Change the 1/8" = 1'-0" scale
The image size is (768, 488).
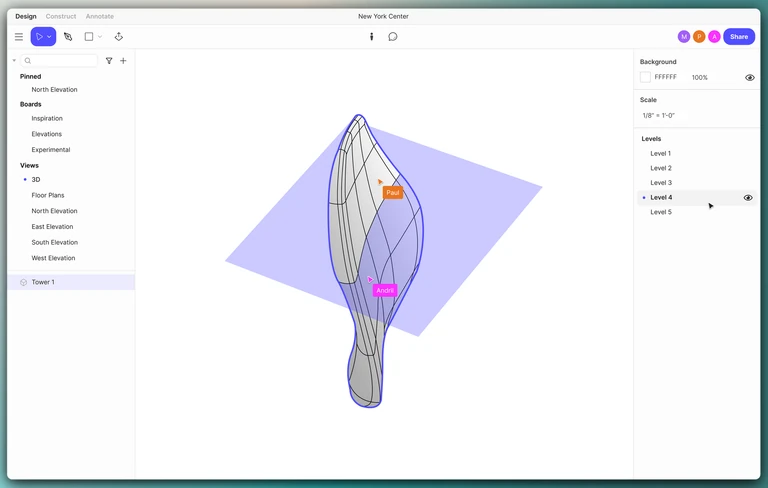[x=659, y=116]
